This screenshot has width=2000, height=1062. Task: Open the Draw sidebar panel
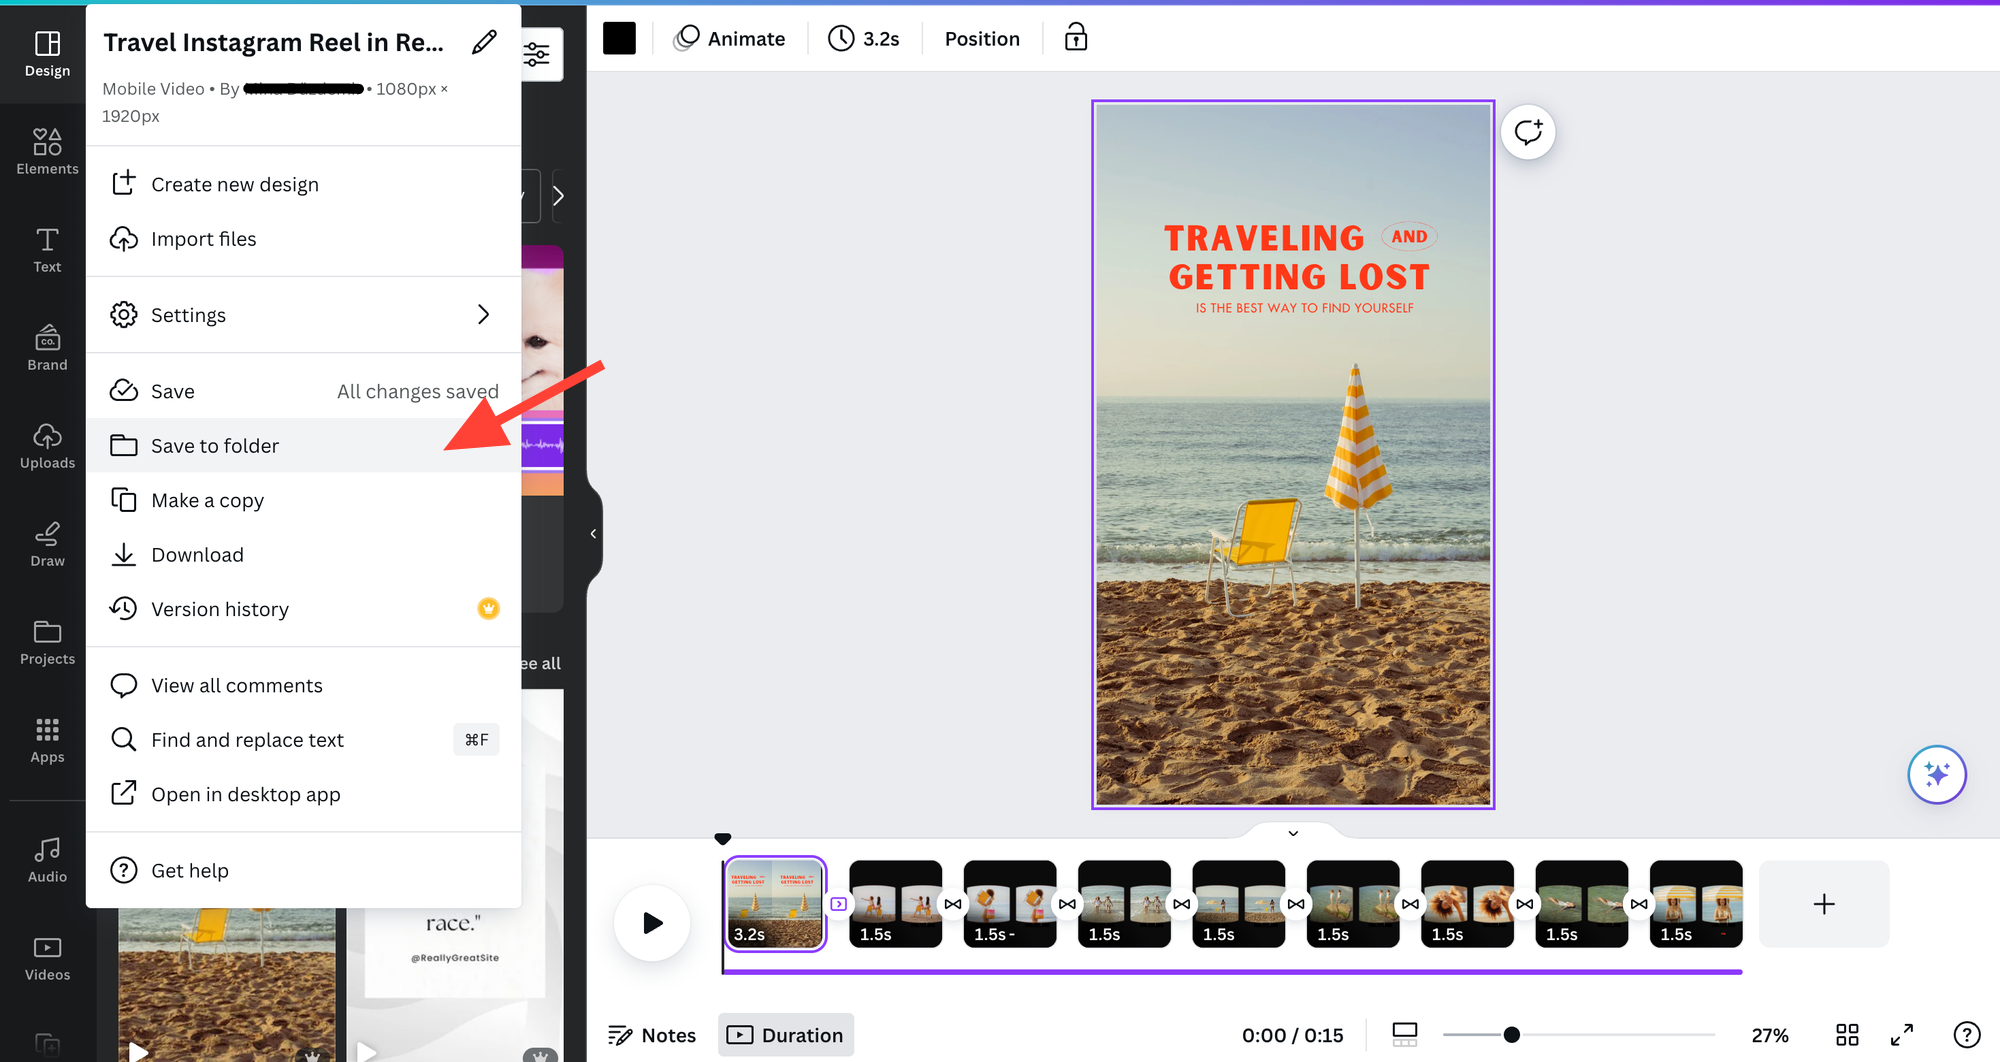point(47,544)
